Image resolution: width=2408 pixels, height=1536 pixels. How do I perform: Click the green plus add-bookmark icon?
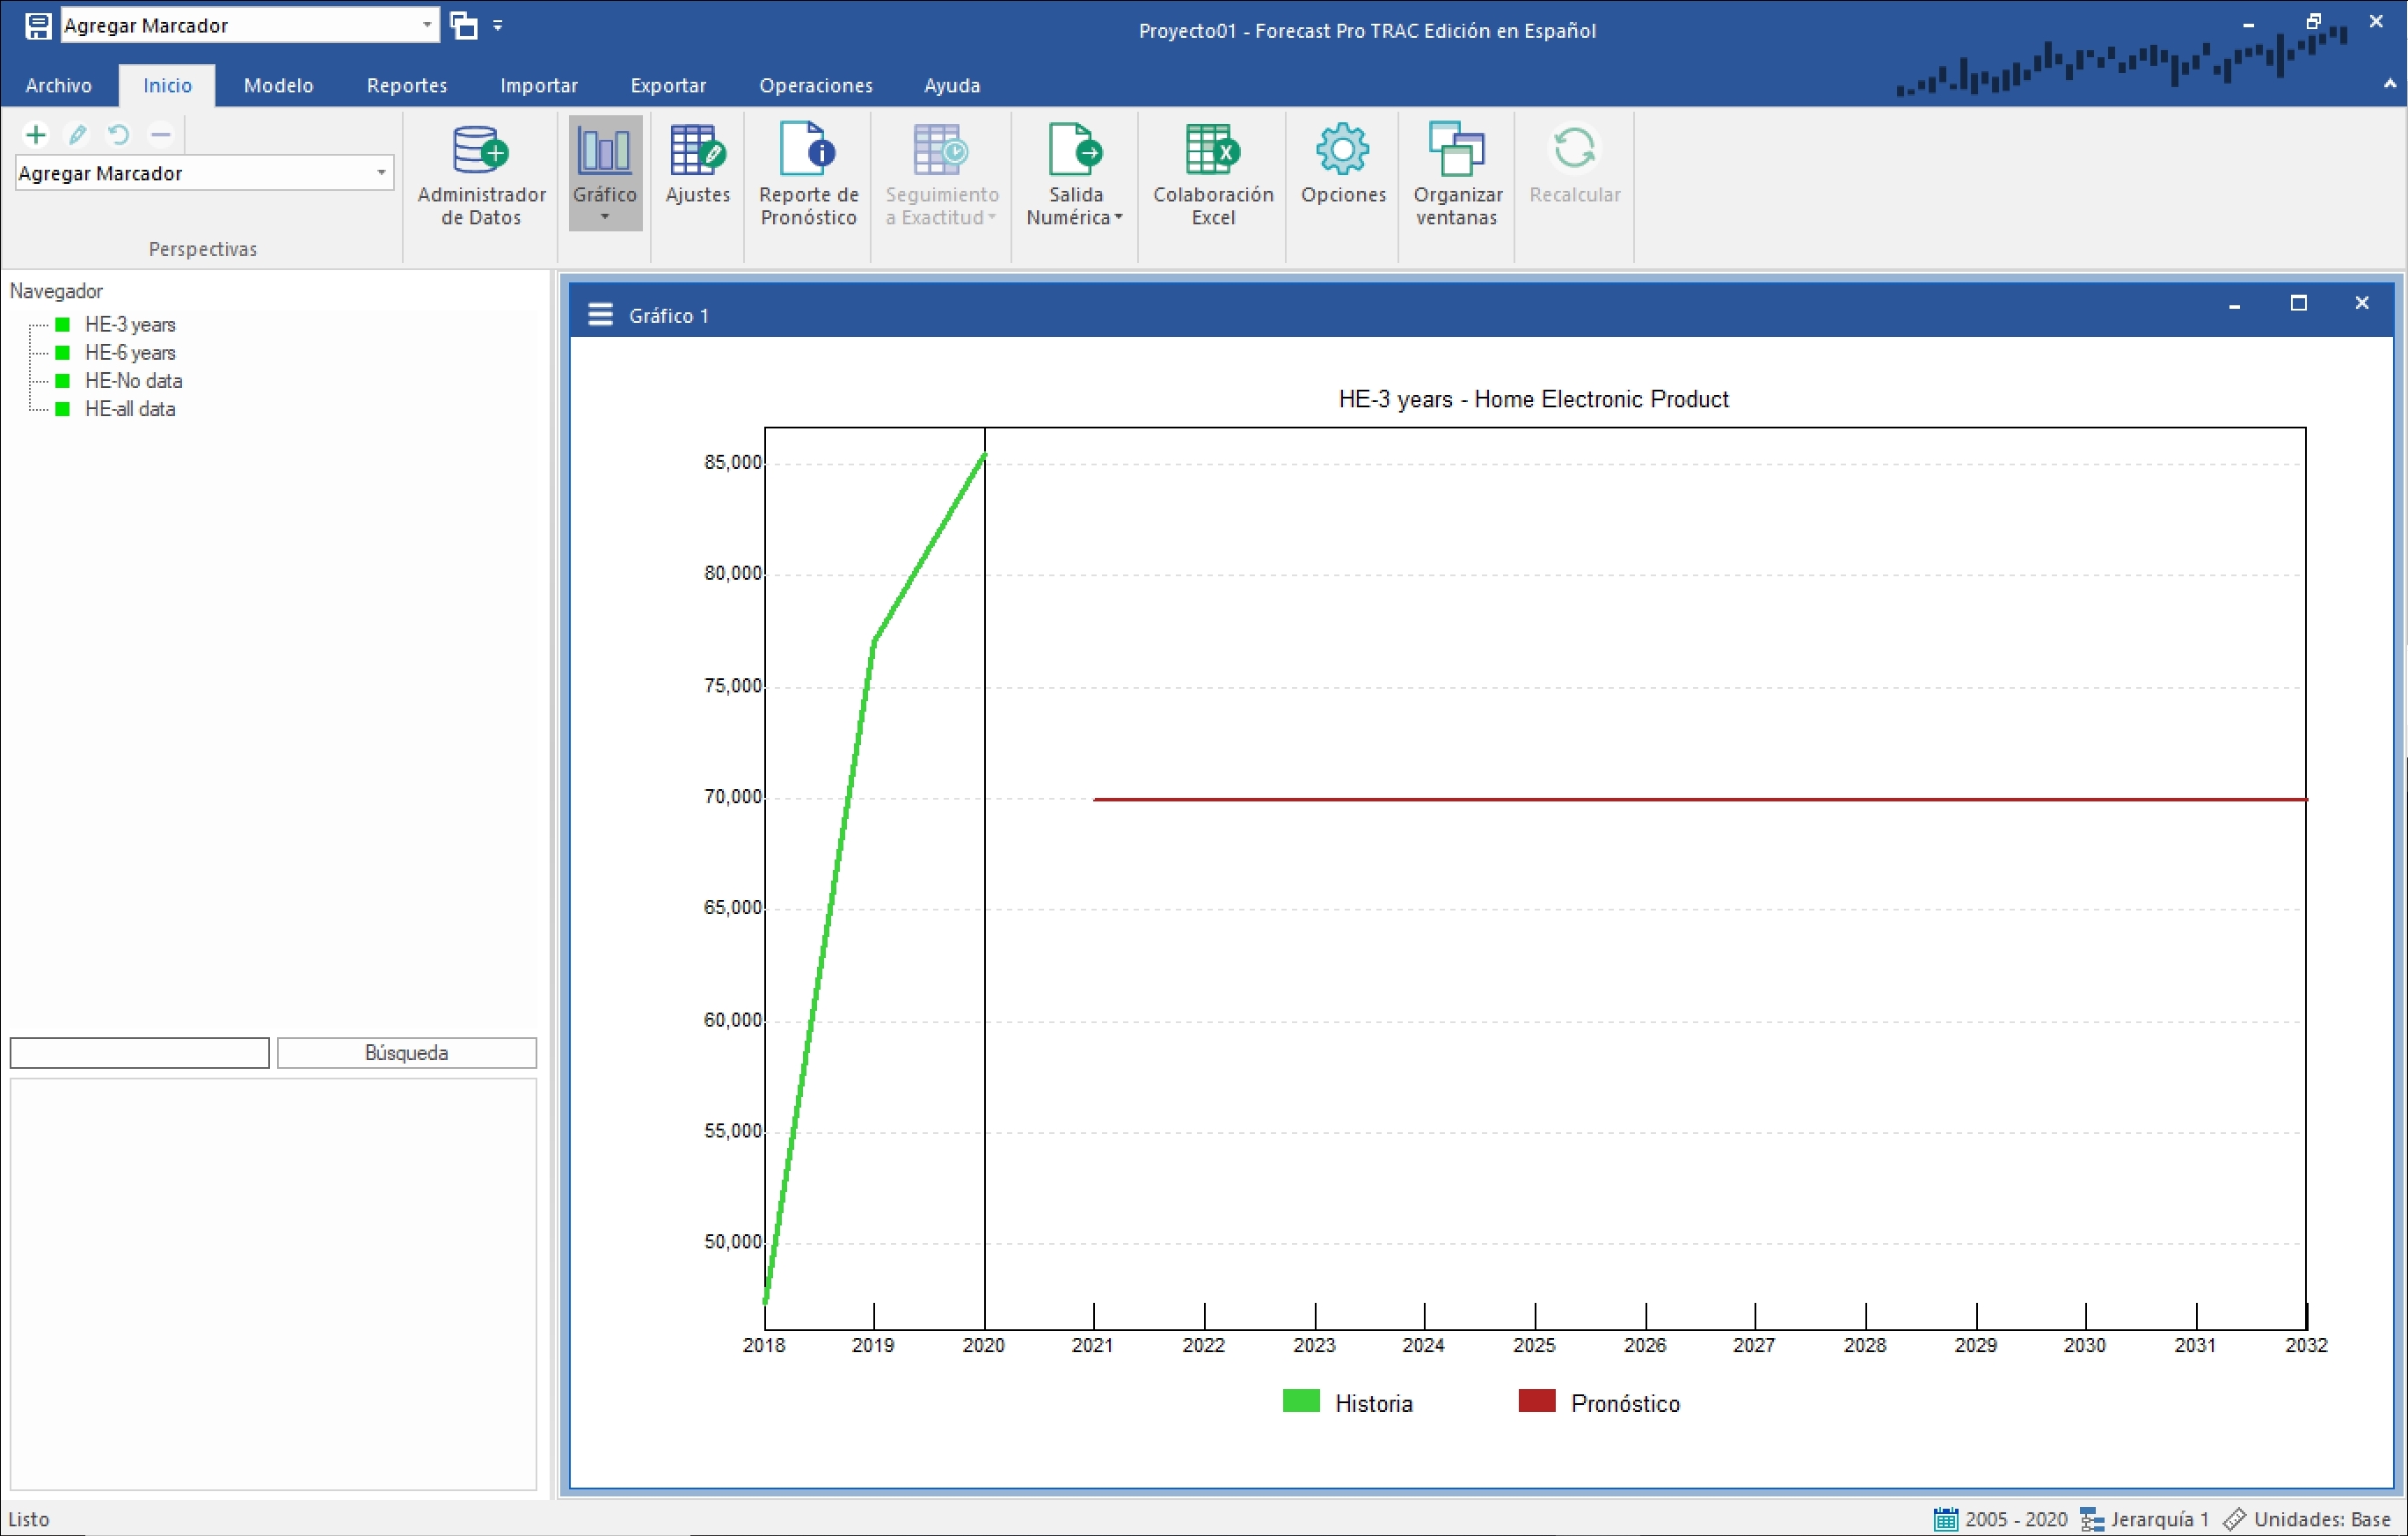point(36,134)
